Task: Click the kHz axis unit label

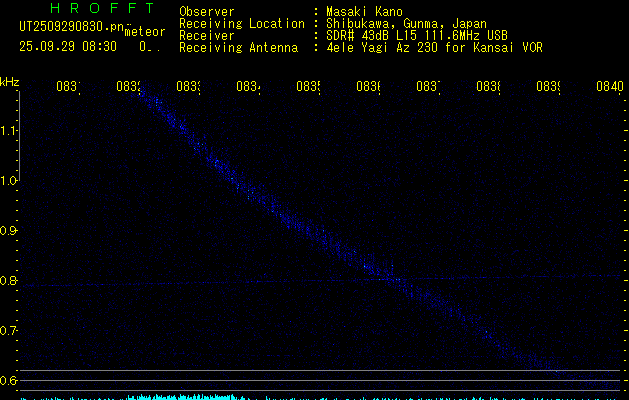Action: tap(10, 80)
